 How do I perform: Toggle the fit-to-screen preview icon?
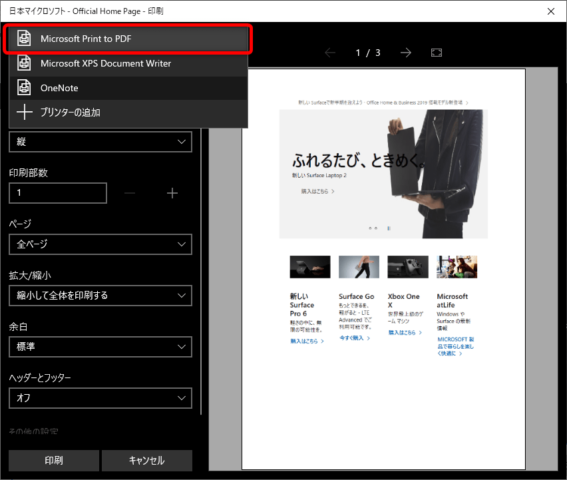point(436,53)
